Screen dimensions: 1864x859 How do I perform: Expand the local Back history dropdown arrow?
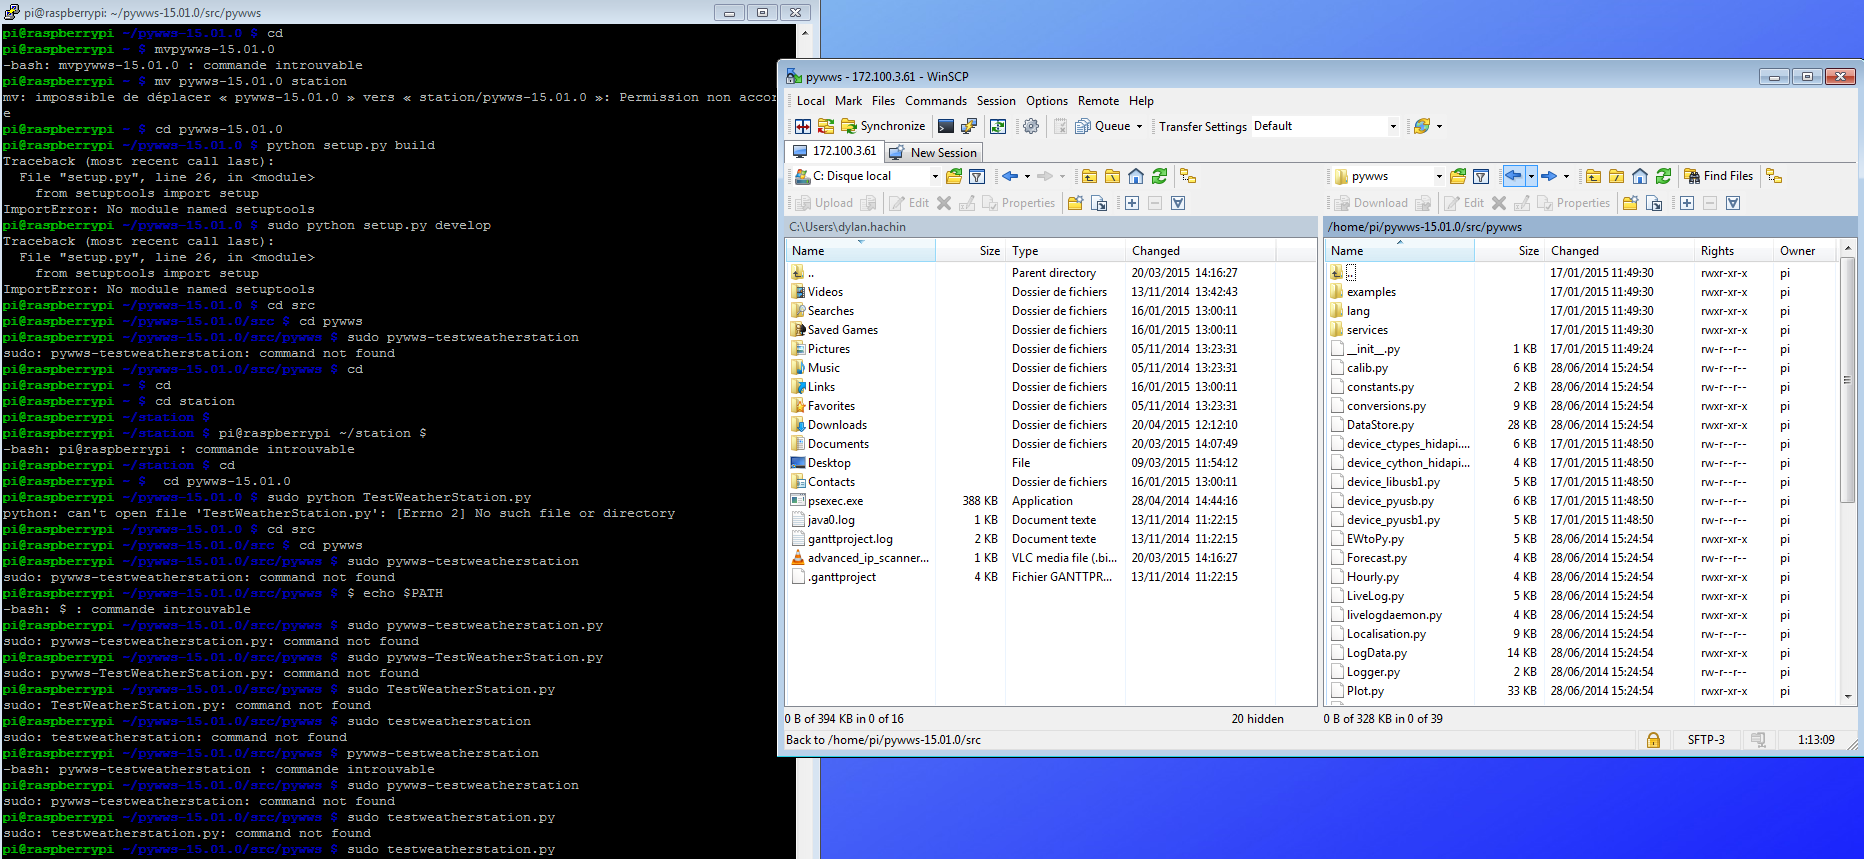pyautogui.click(x=1027, y=176)
